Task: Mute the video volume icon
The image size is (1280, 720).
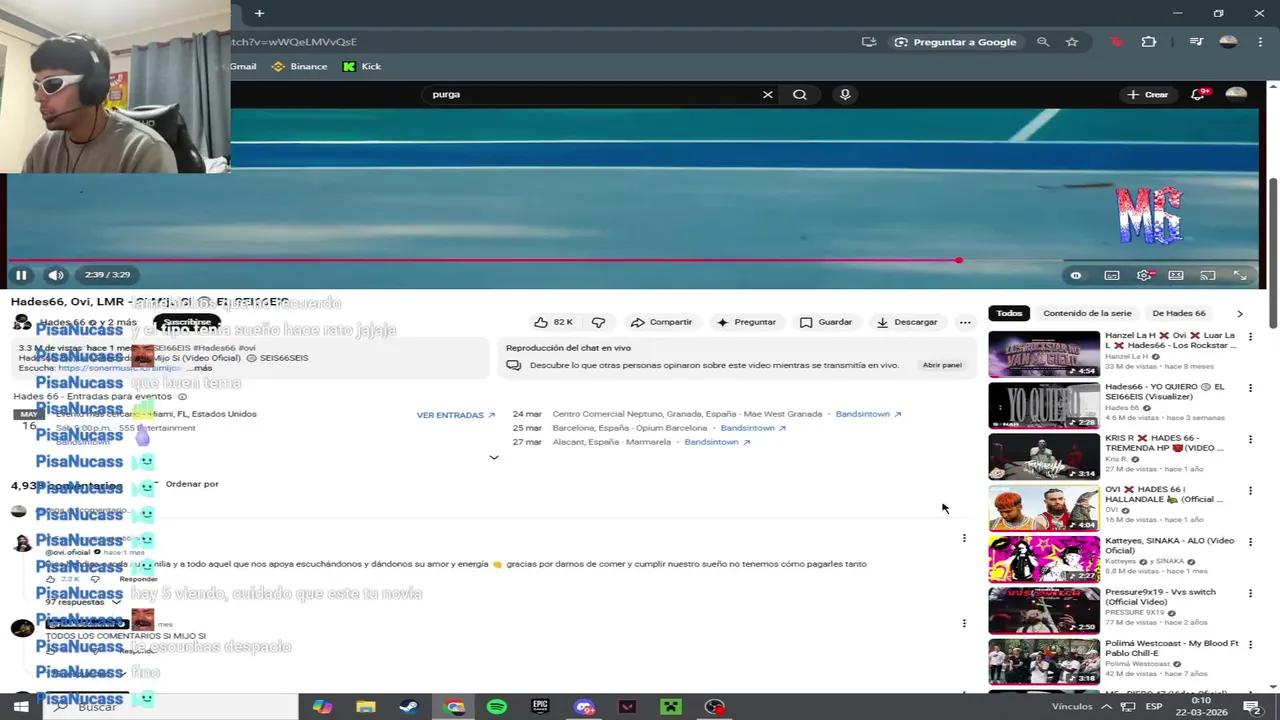Action: (56, 275)
